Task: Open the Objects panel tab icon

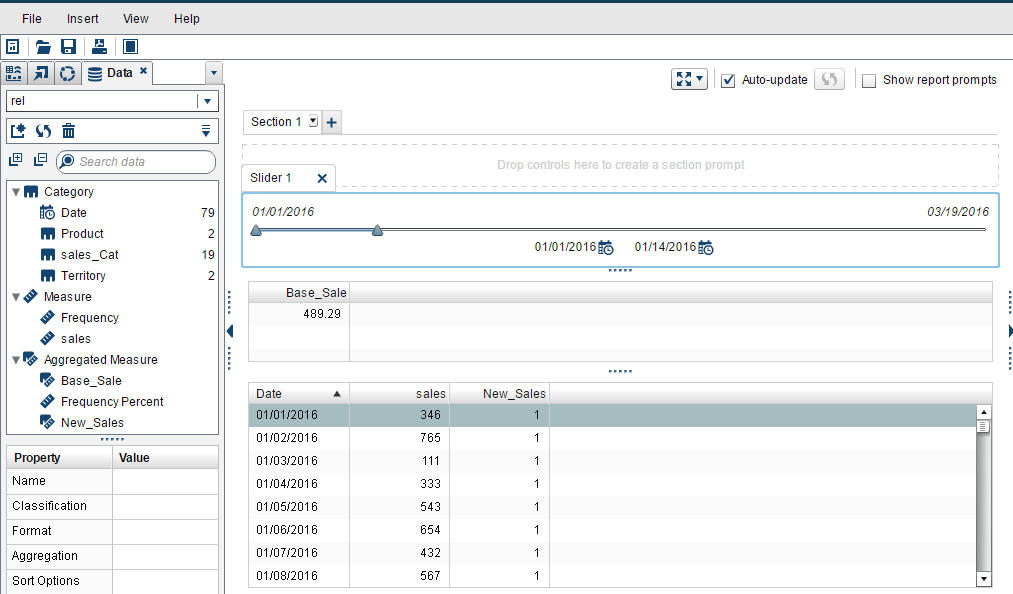Action: coord(14,73)
